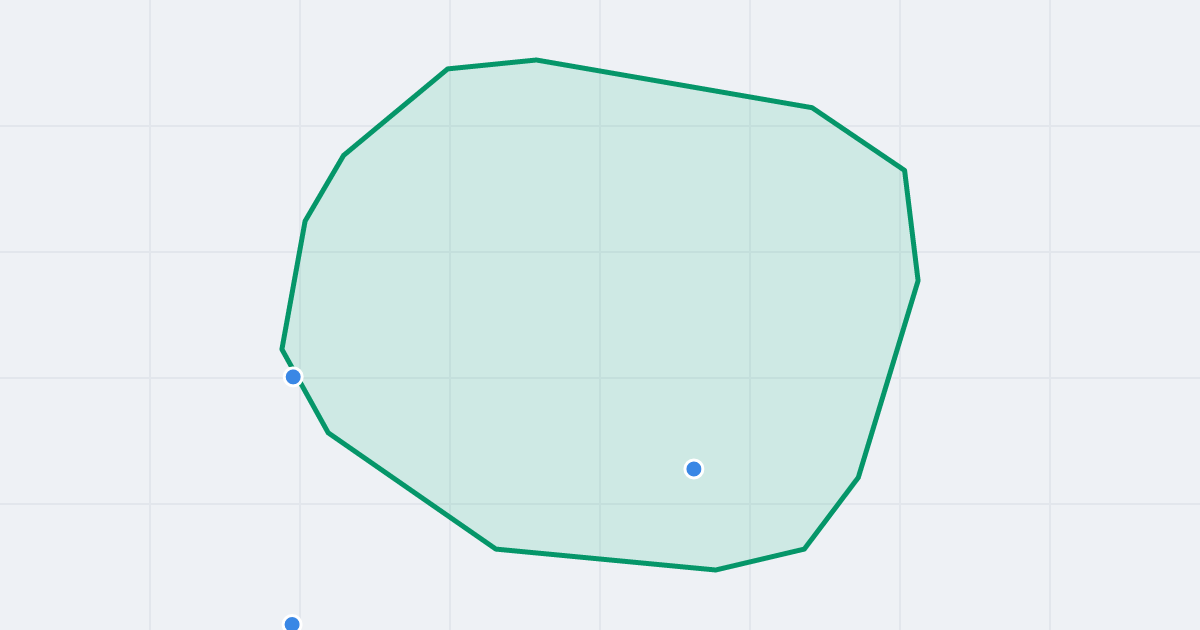Select the blue point inside the green polygon
This screenshot has height=630, width=1200.
[694, 469]
